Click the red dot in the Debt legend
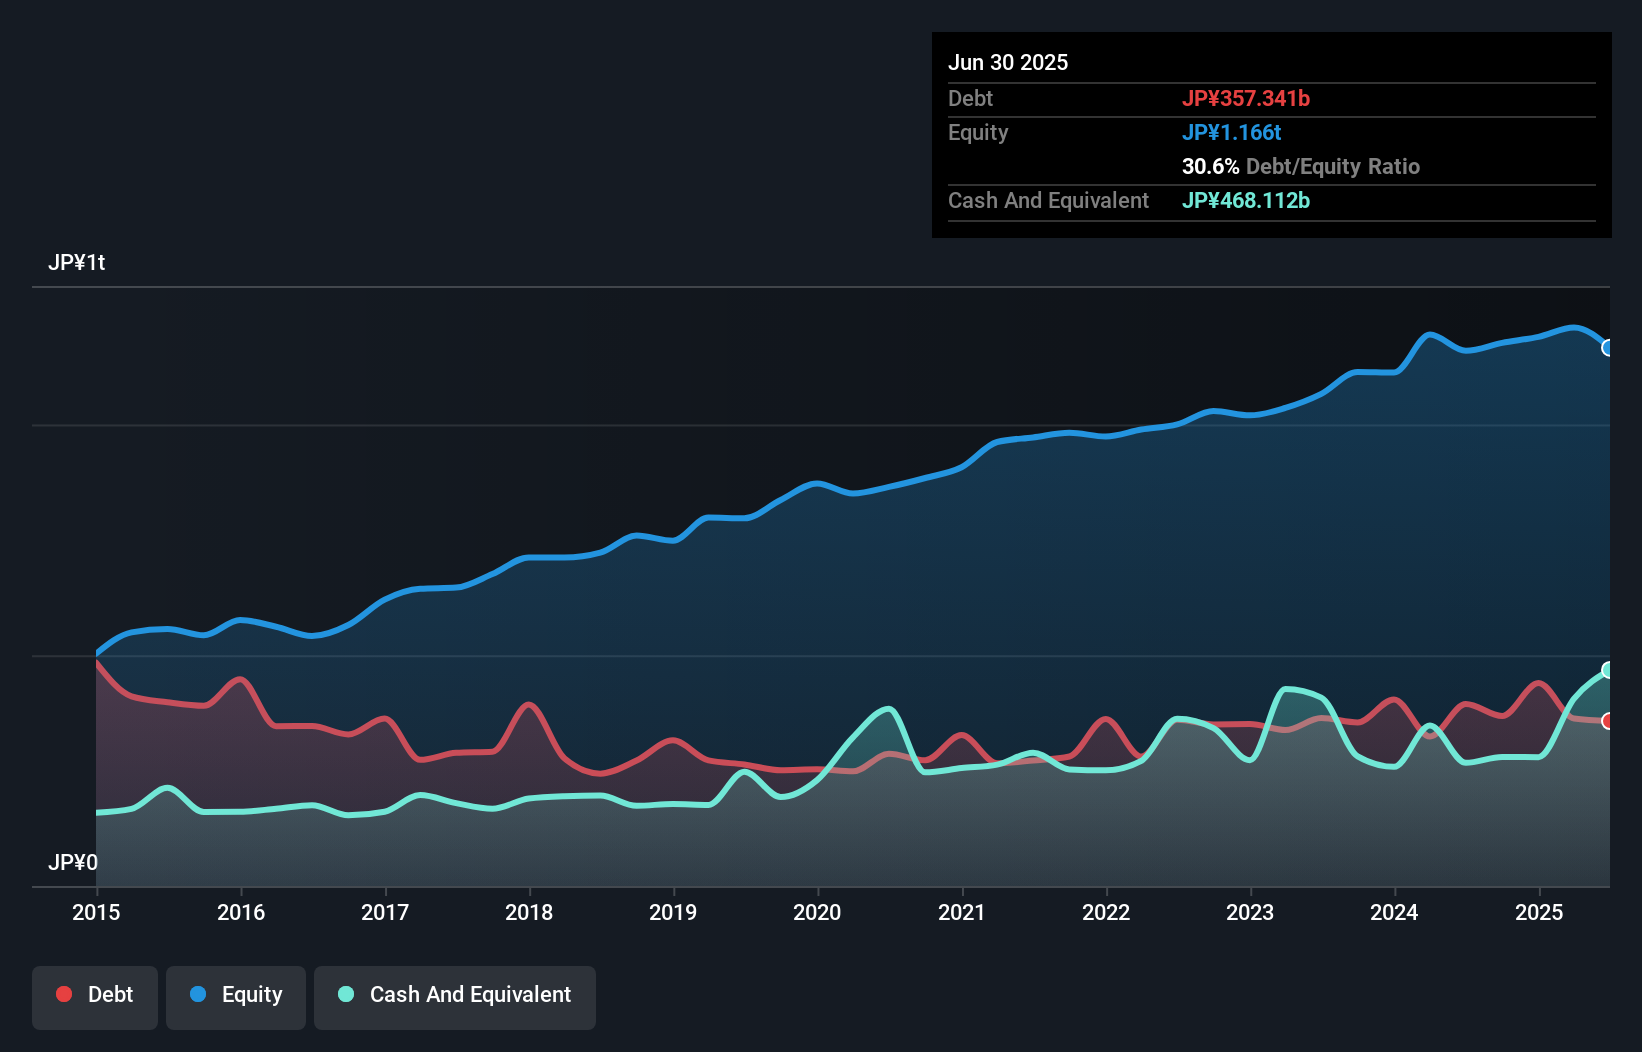 point(64,994)
